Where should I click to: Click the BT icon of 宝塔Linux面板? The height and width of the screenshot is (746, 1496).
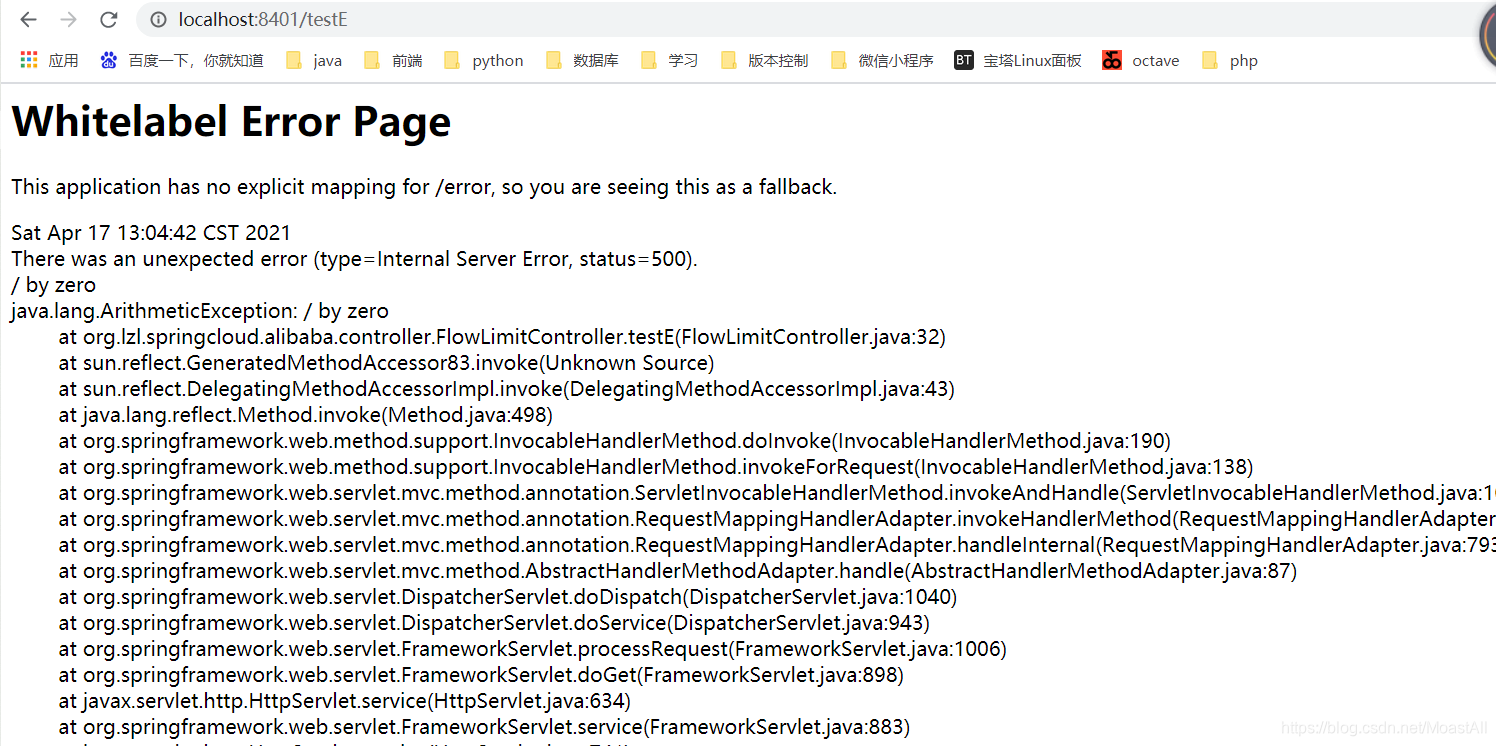[x=963, y=61]
